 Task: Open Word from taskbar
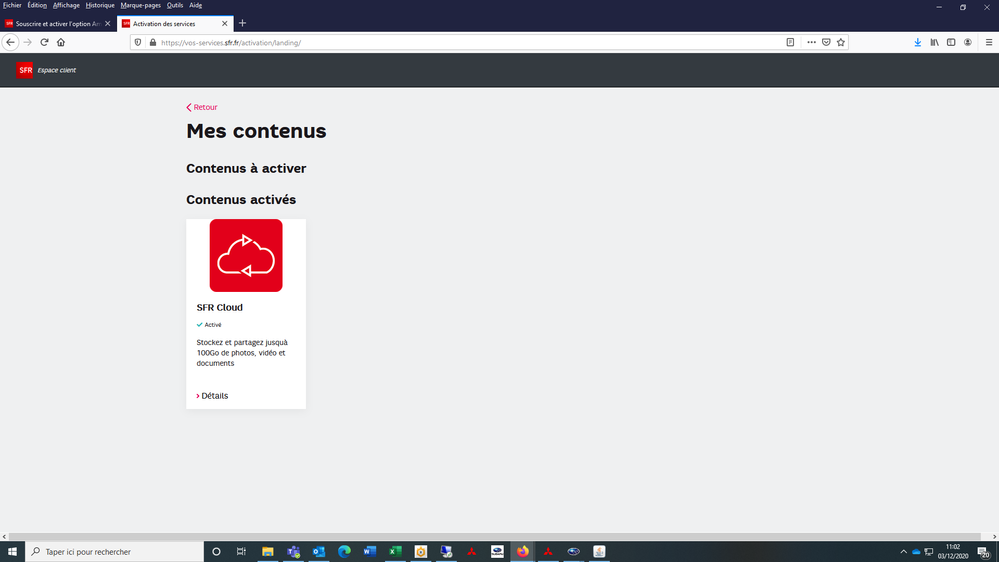coord(370,551)
